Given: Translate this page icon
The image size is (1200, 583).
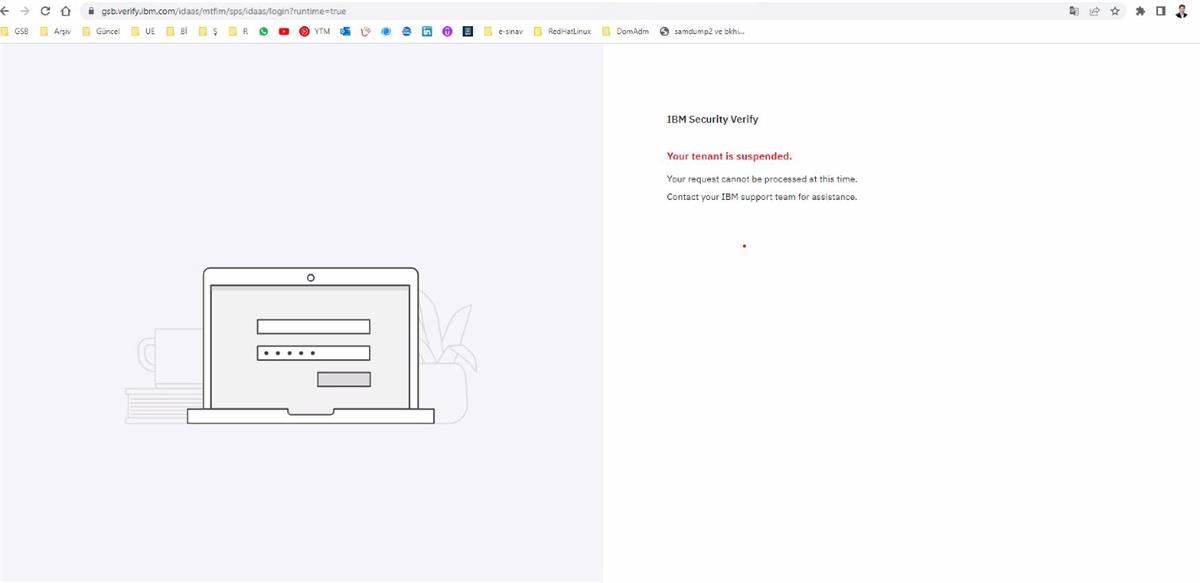Looking at the screenshot, I should pos(1074,11).
